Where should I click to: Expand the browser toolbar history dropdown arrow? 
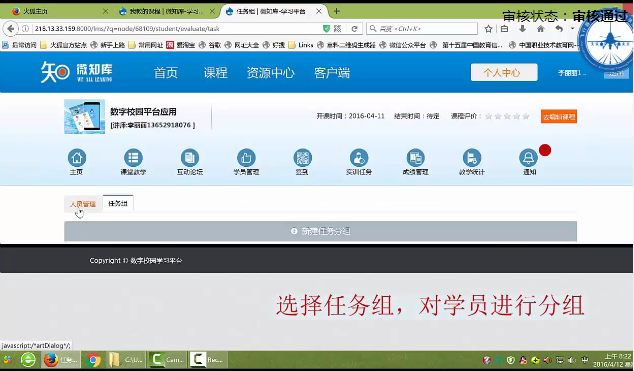point(572,29)
